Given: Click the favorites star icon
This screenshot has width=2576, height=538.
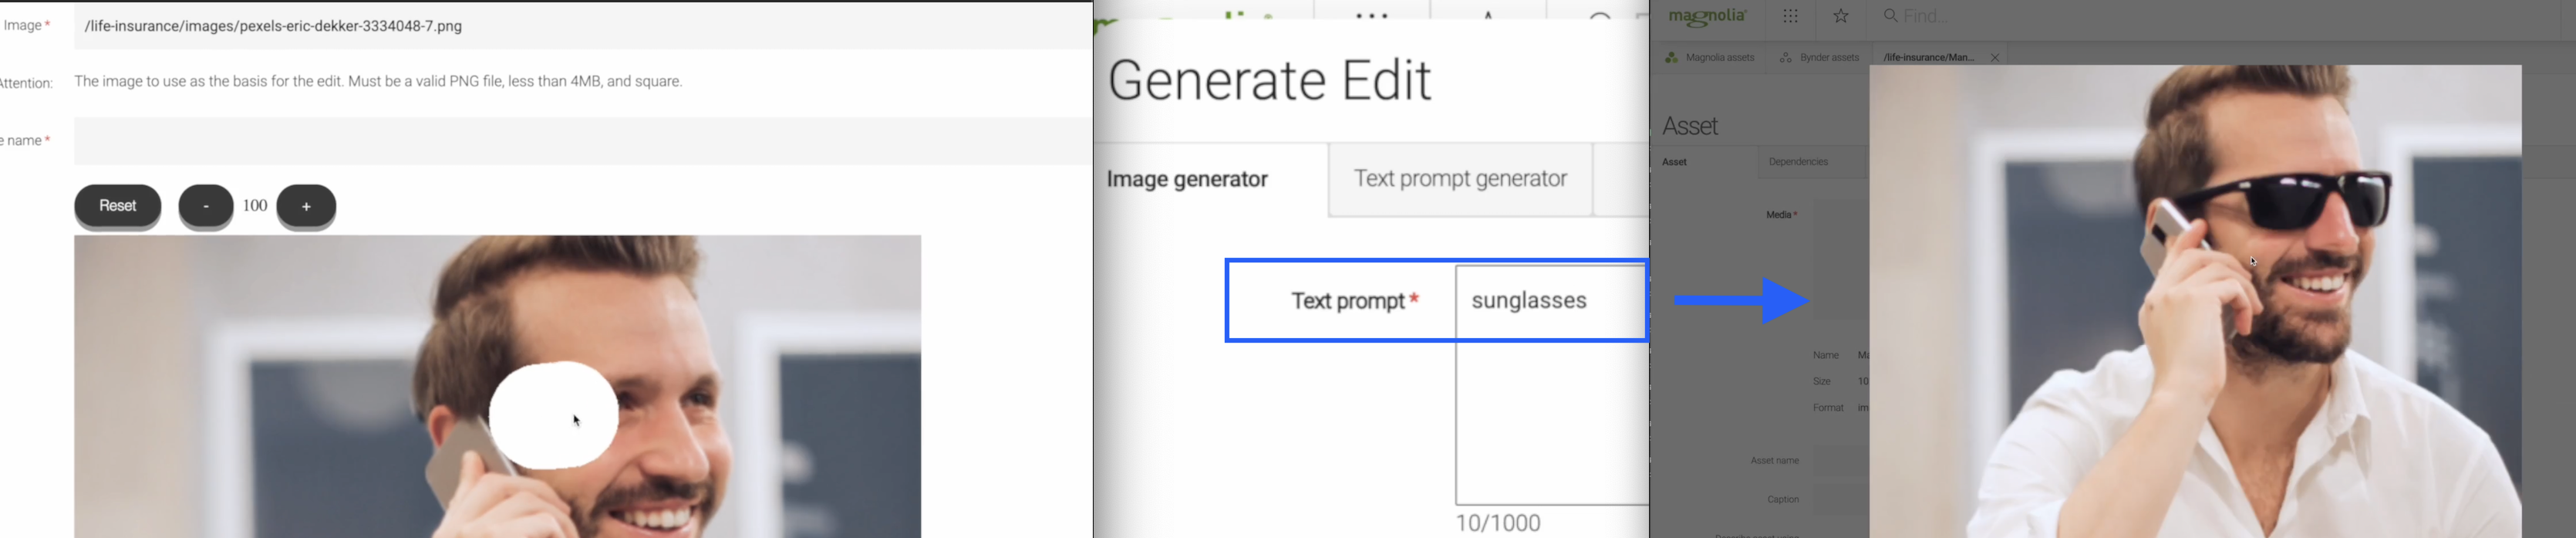Looking at the screenshot, I should pos(1841,16).
